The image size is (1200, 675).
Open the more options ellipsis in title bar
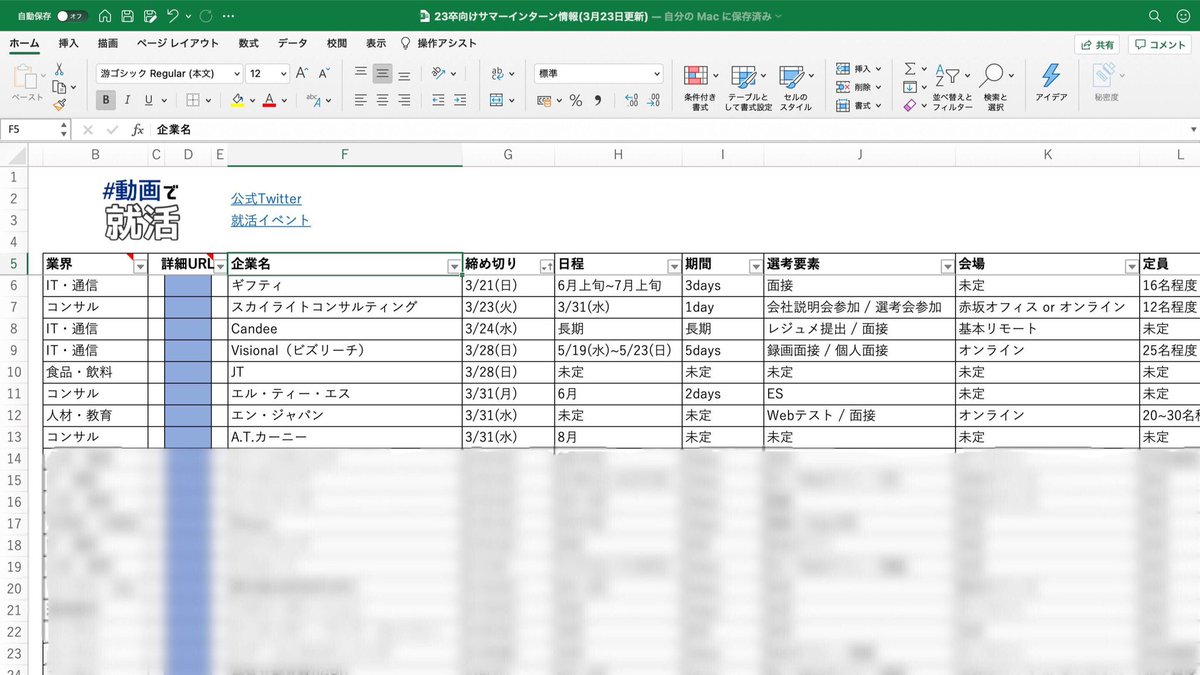(230, 16)
